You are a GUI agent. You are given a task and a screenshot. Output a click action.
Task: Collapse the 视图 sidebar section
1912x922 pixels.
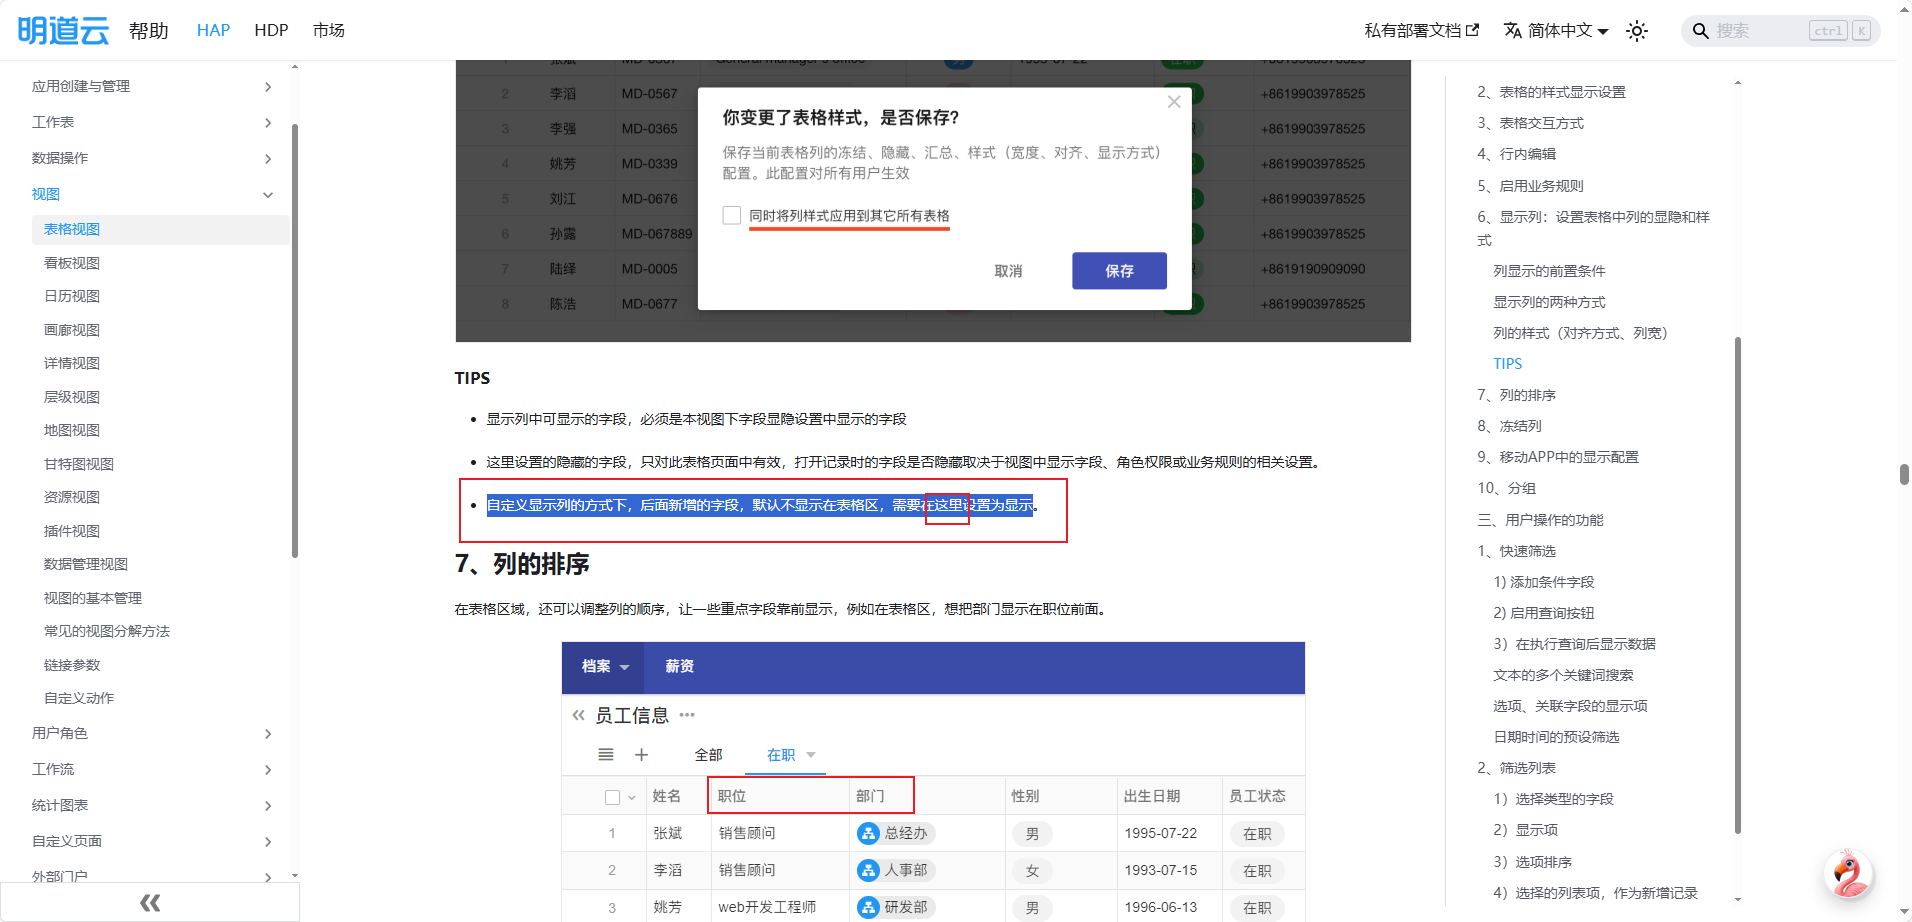[267, 195]
